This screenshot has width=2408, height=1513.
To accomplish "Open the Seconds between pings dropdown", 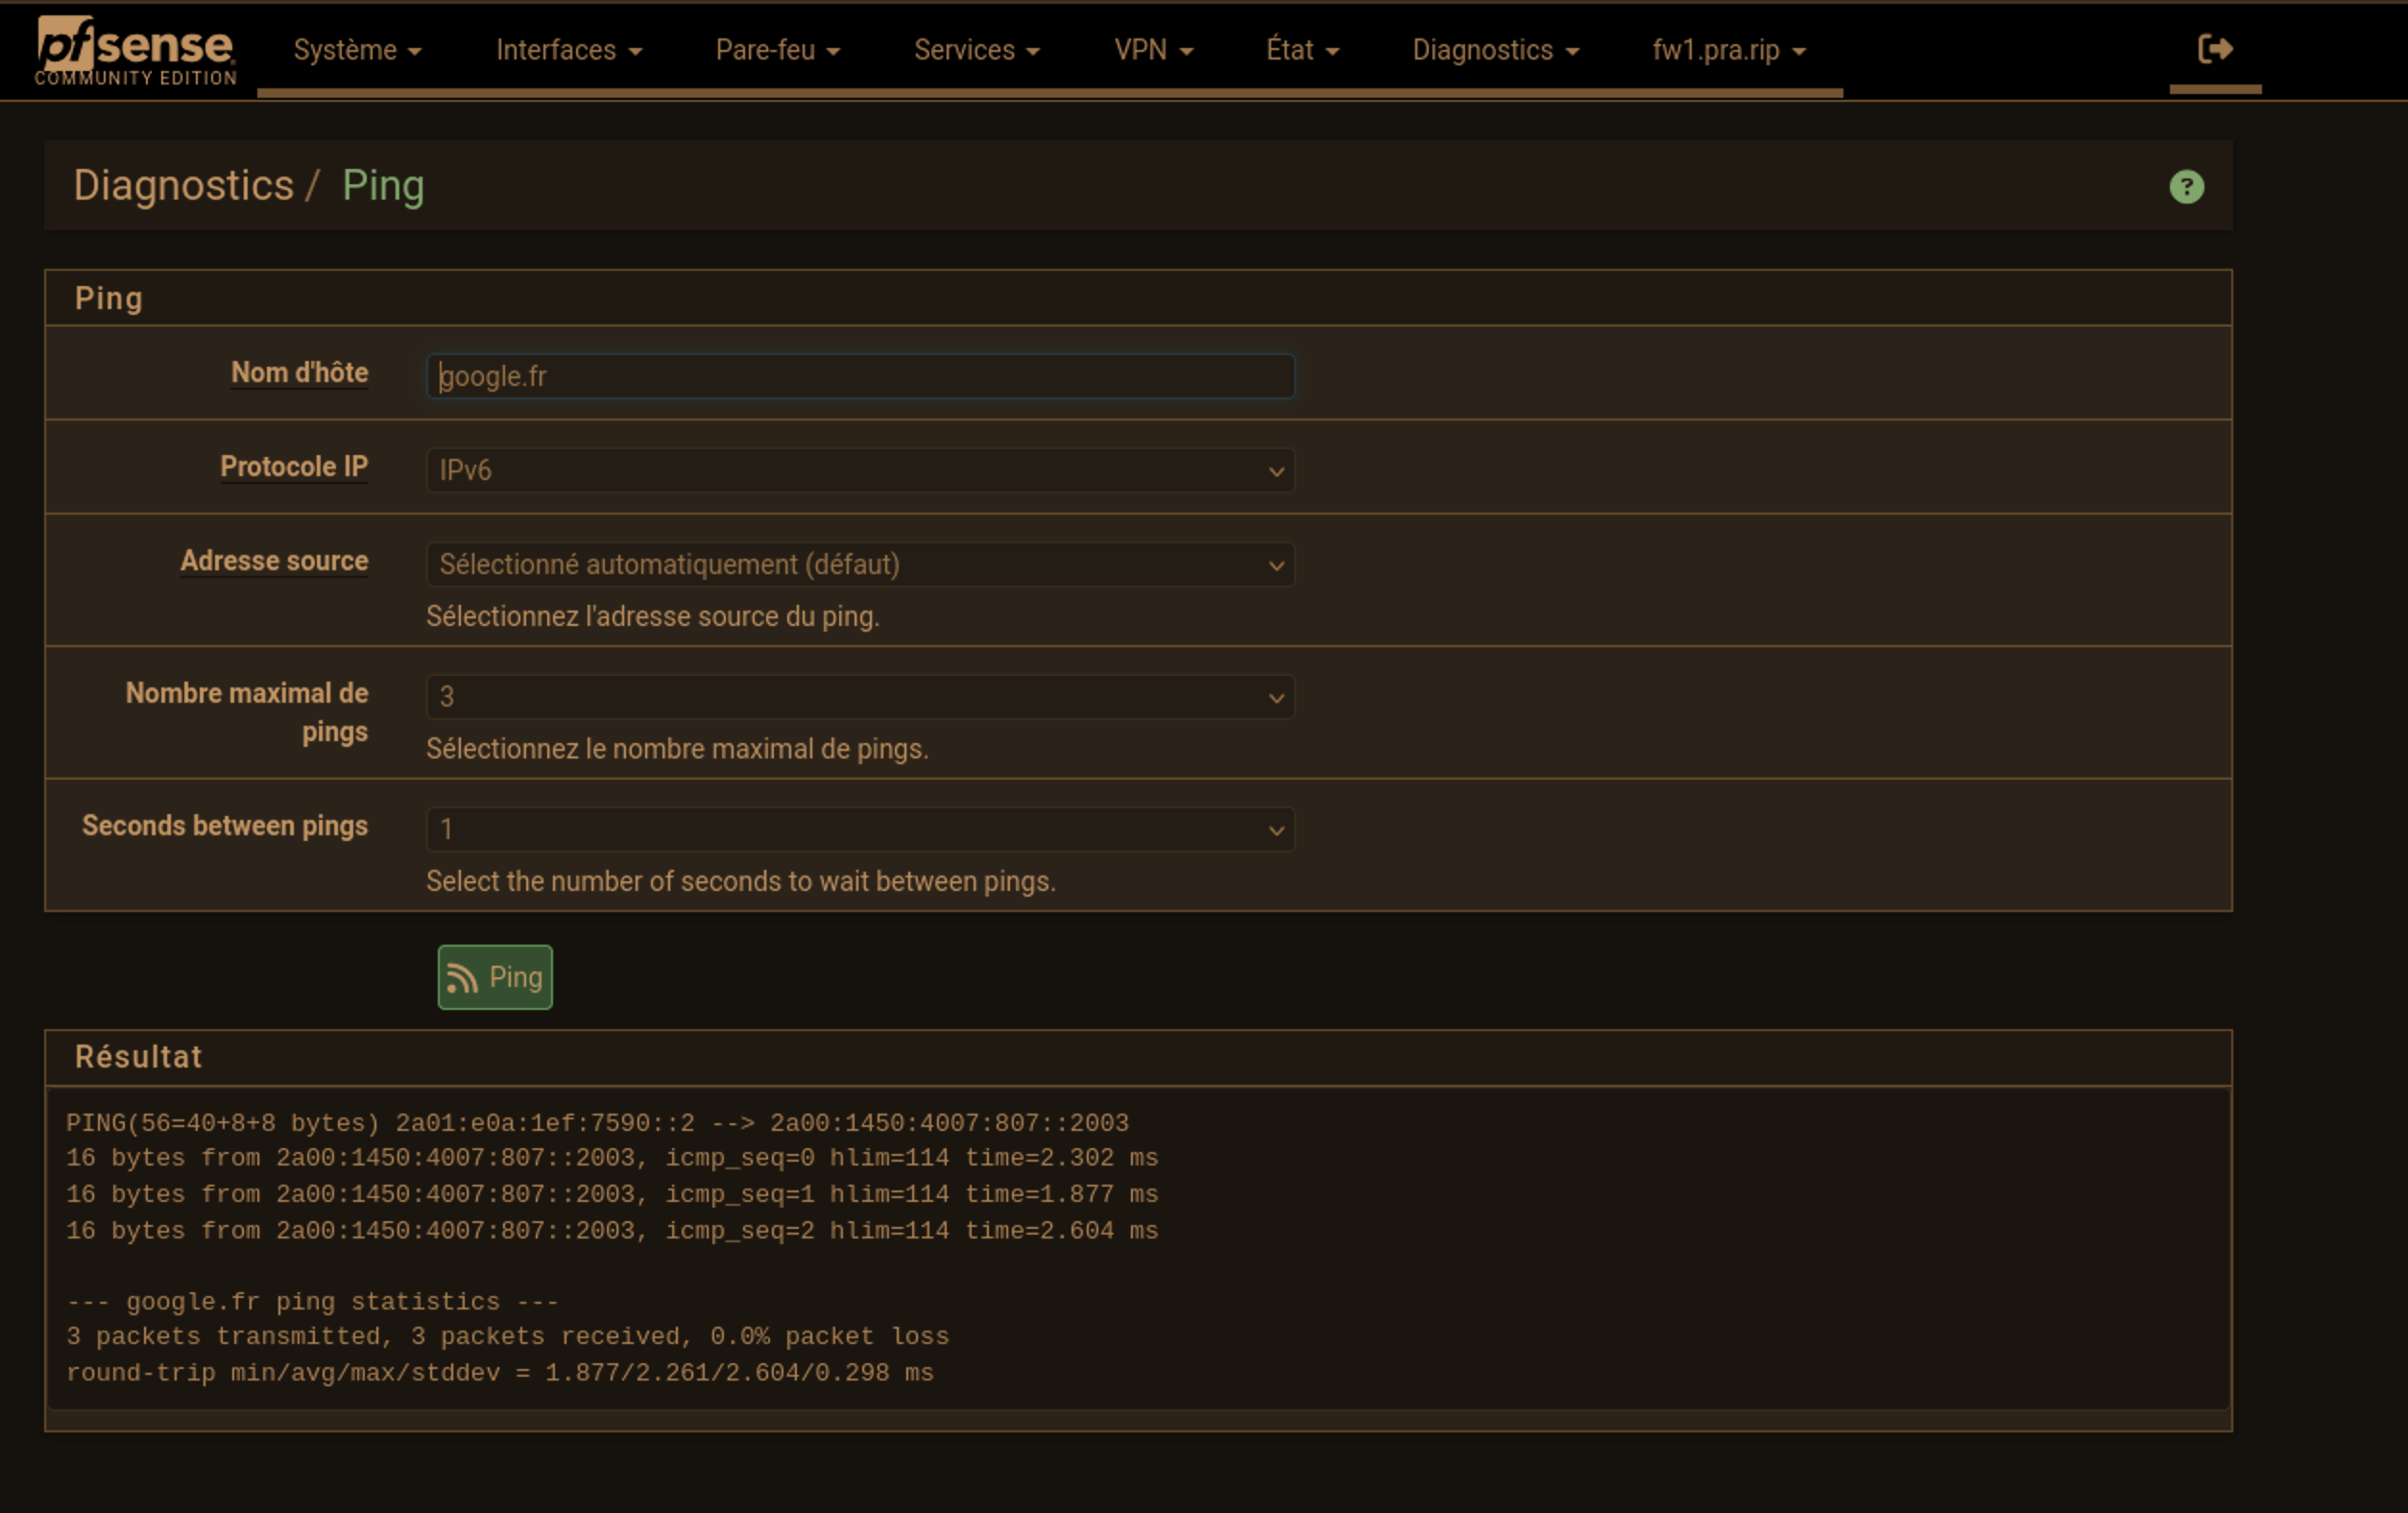I will (860, 829).
